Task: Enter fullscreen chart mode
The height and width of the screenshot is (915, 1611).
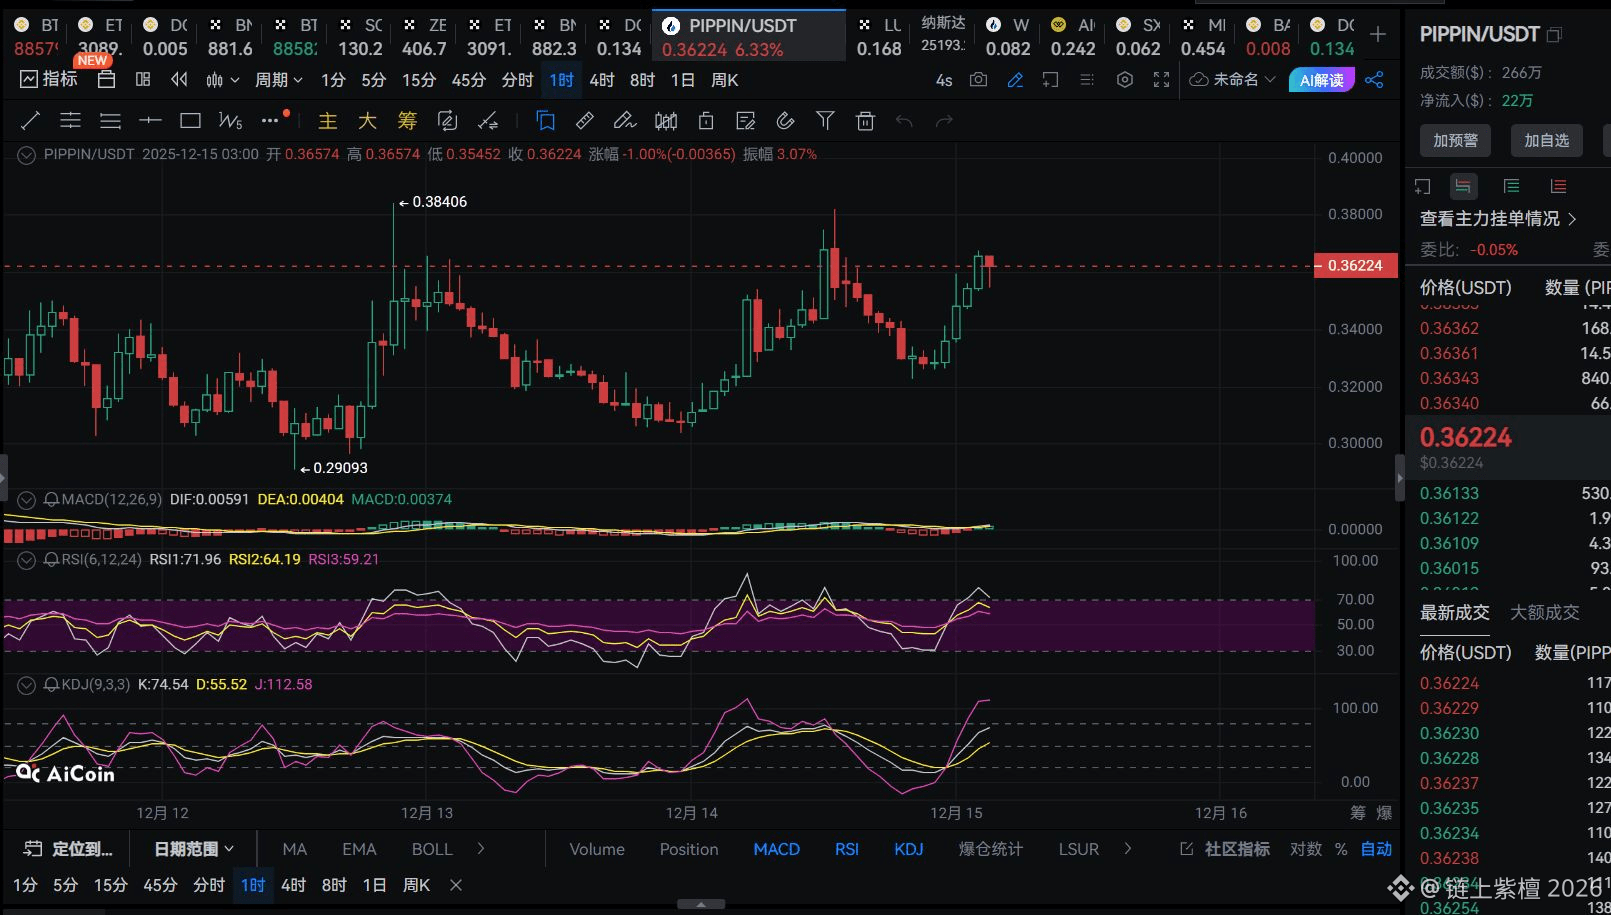Action: coord(1161,80)
